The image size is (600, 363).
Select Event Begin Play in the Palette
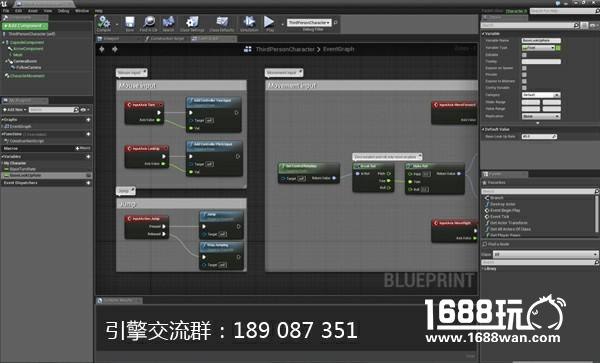[x=505, y=210]
